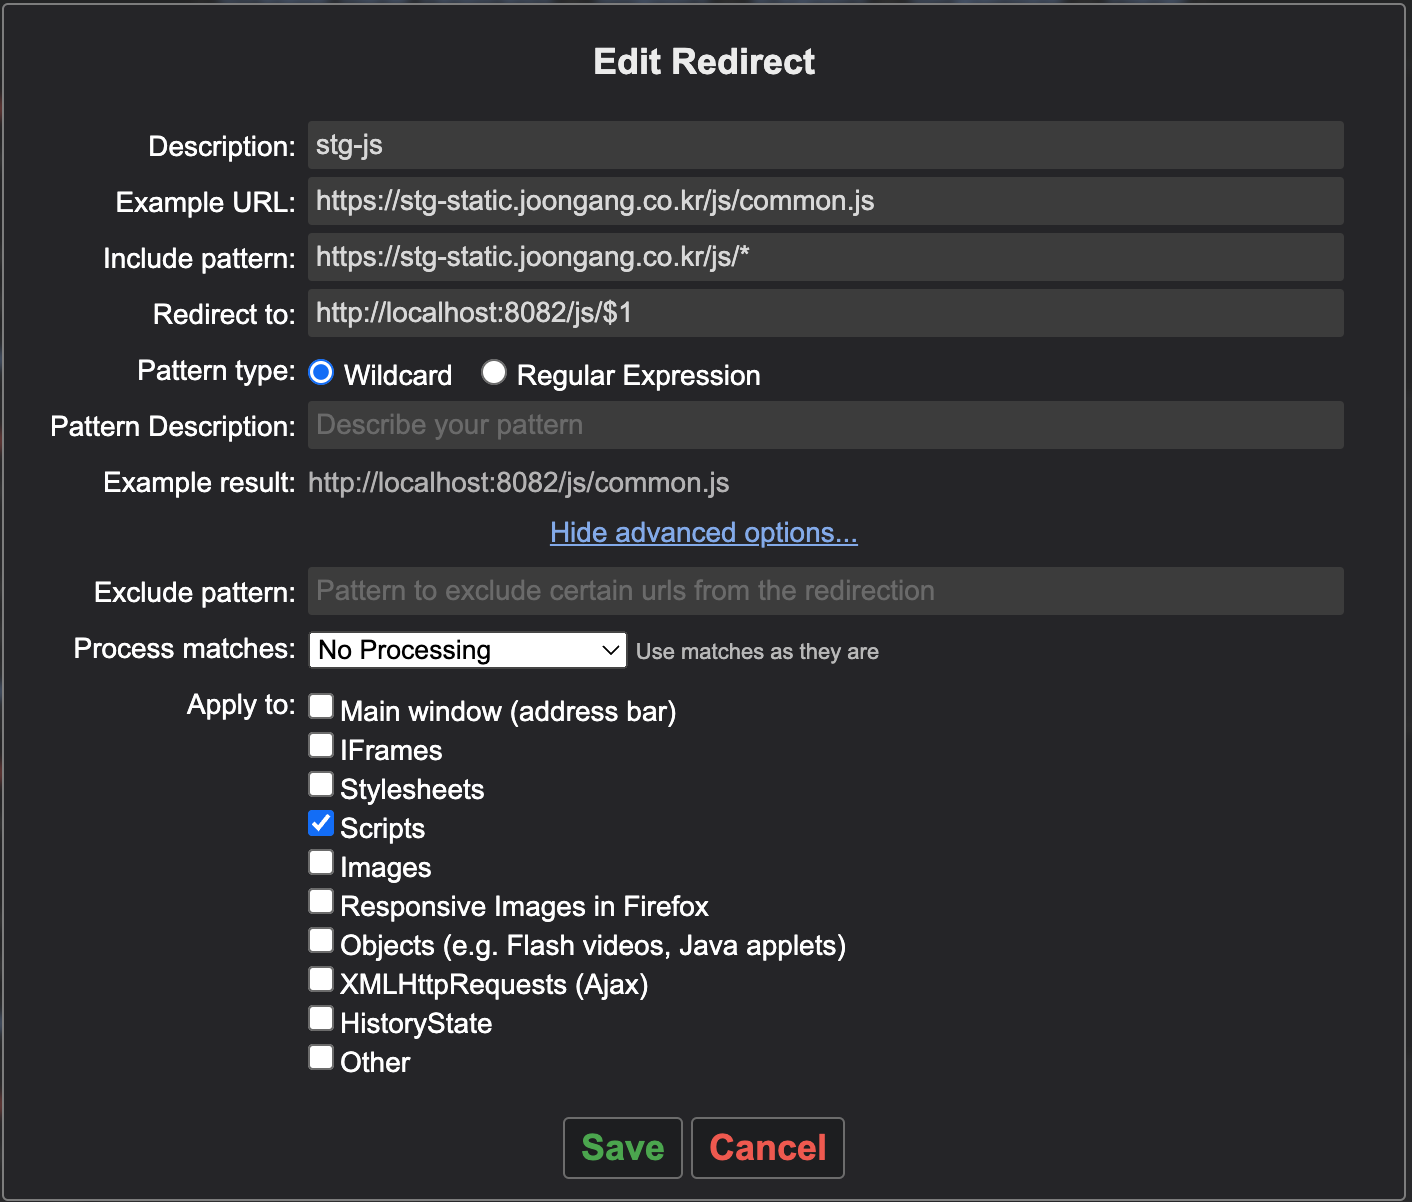The height and width of the screenshot is (1202, 1412).
Task: Click the Include pattern input field
Action: 824,258
